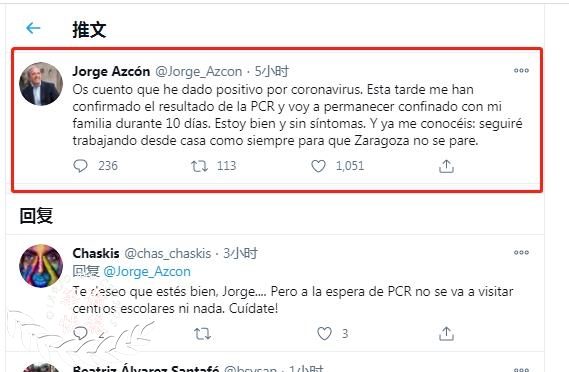569x372 pixels.
Task: Open Jorge Azcón's profile picture
Action: click(41, 84)
